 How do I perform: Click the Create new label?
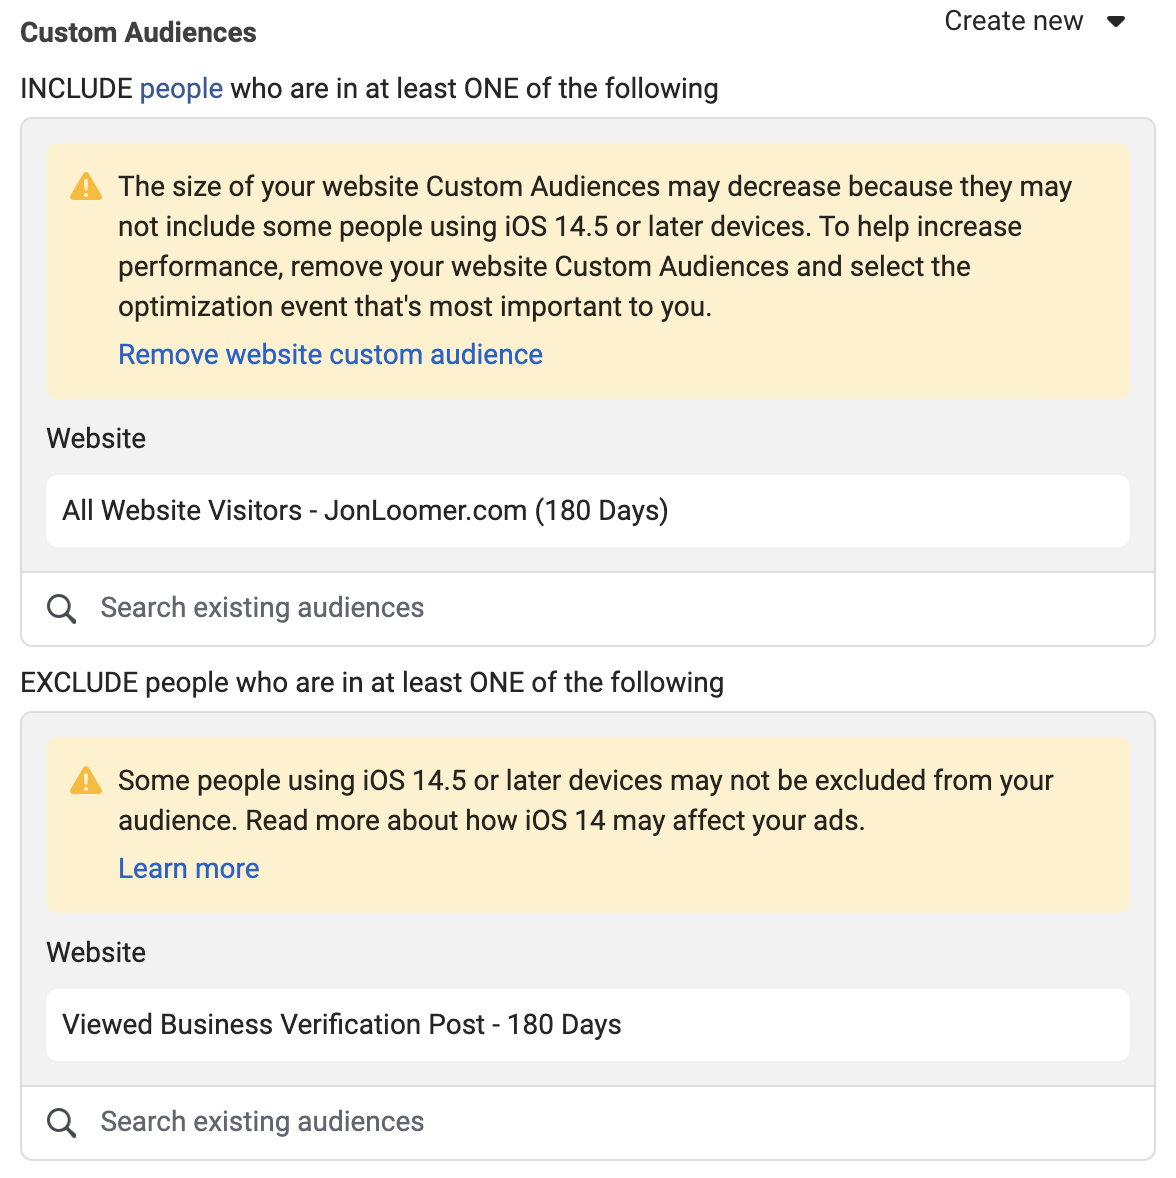pos(1013,21)
